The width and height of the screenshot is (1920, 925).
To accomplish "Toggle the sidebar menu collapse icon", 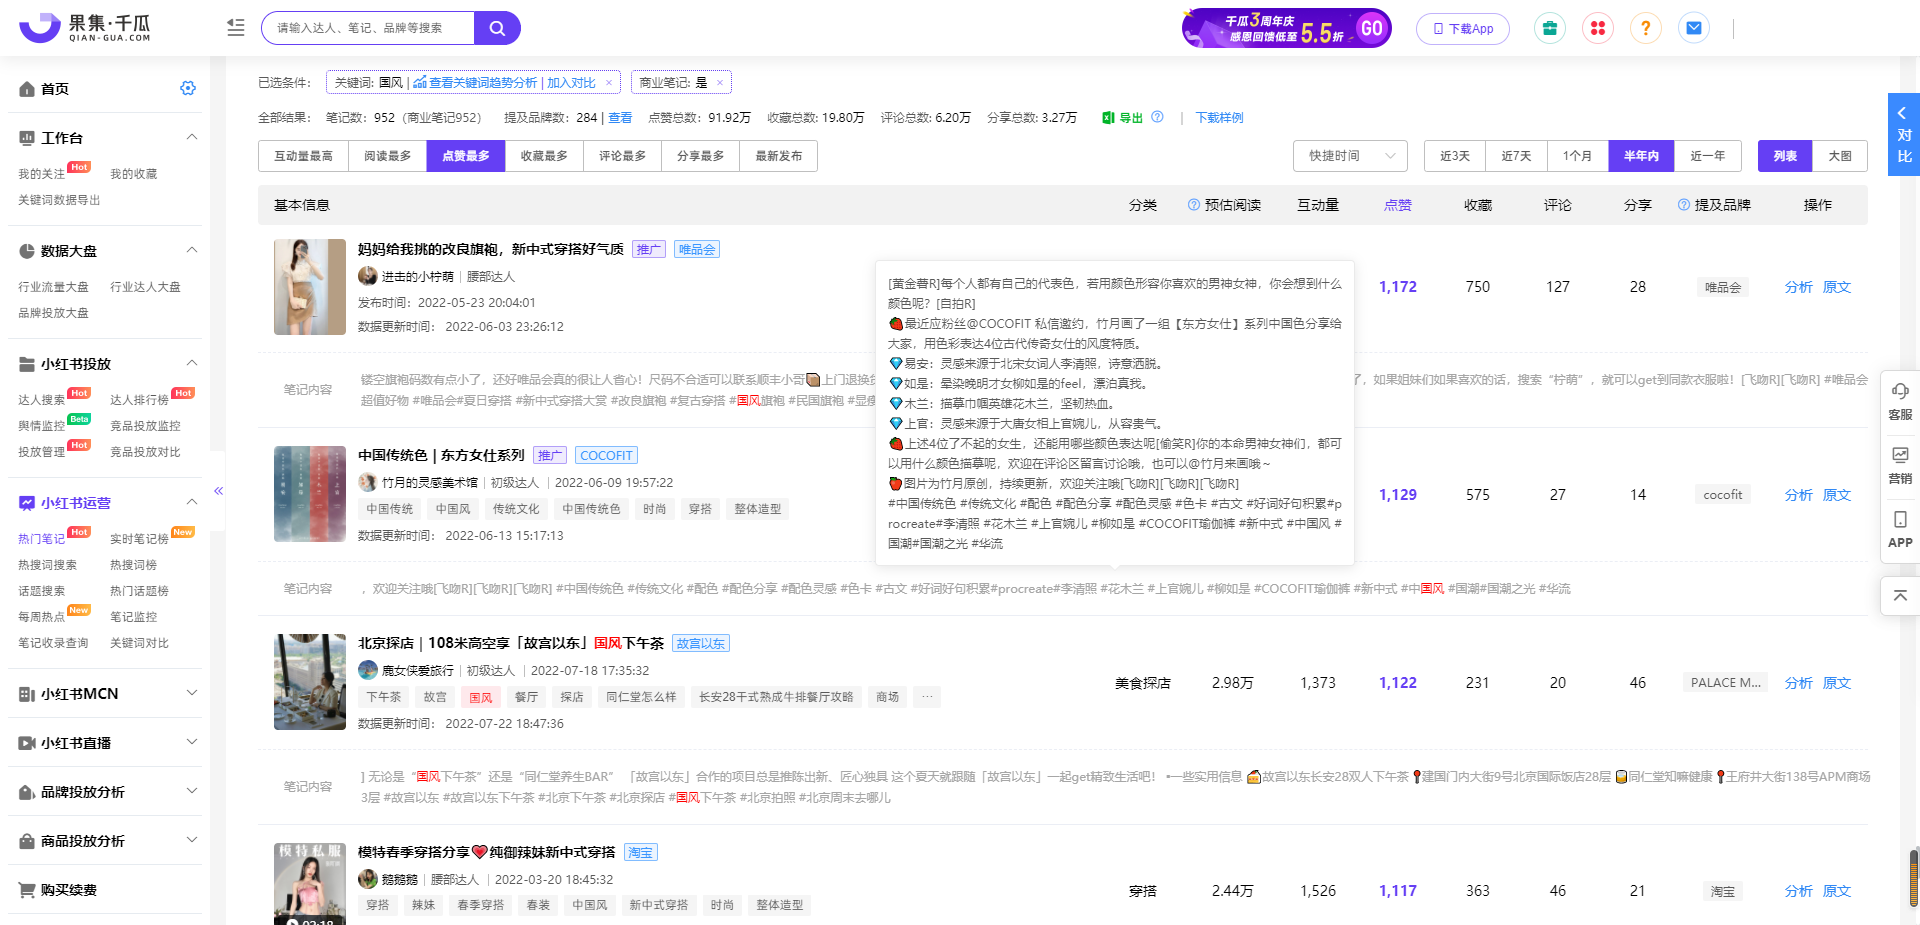I will pyautogui.click(x=236, y=28).
